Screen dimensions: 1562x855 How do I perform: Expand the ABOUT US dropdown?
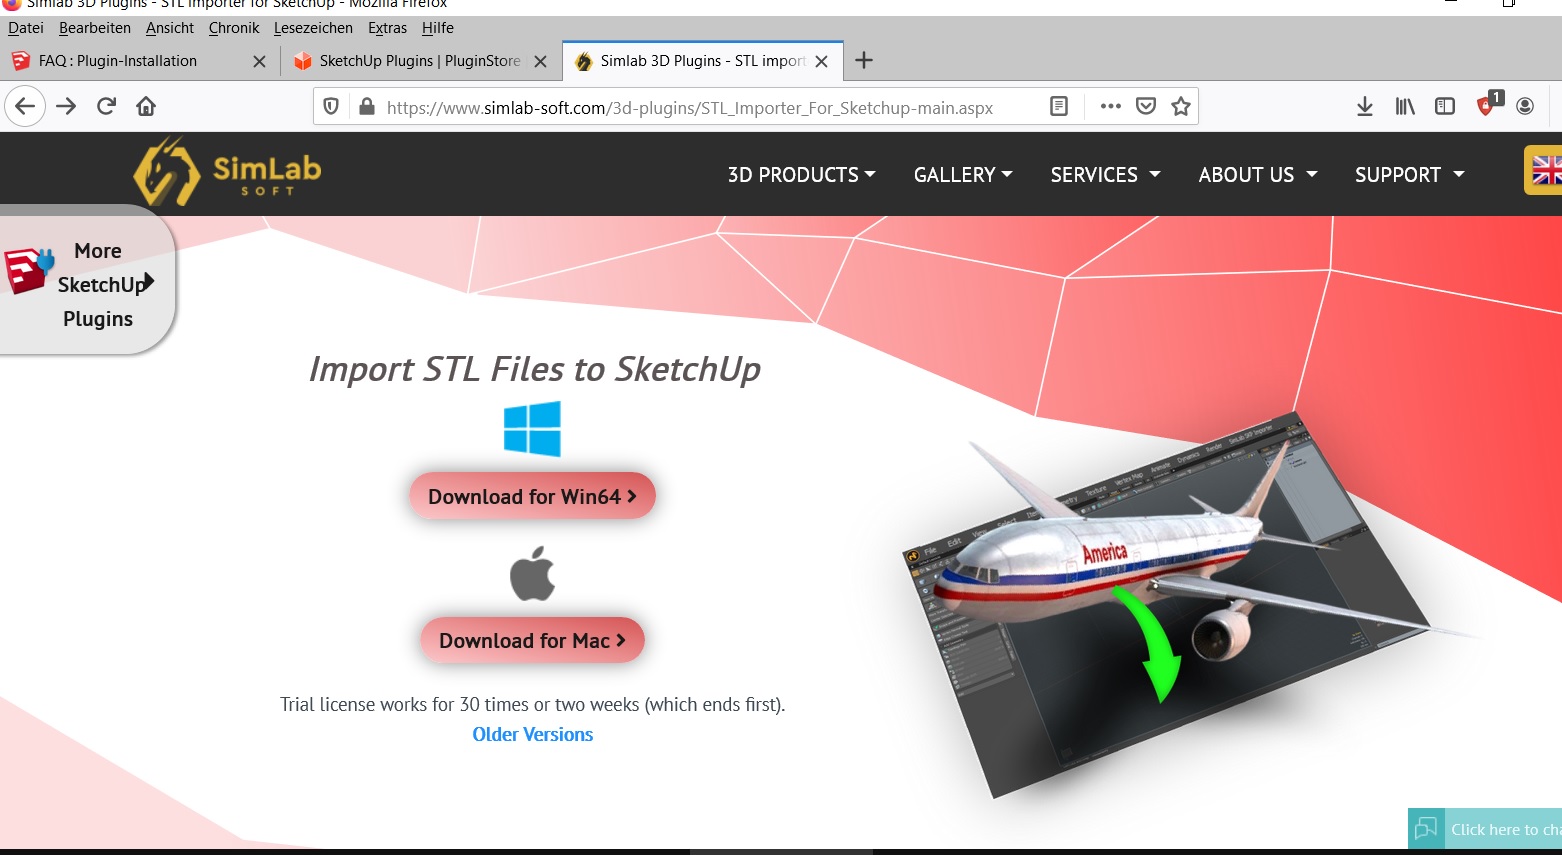tap(1258, 175)
